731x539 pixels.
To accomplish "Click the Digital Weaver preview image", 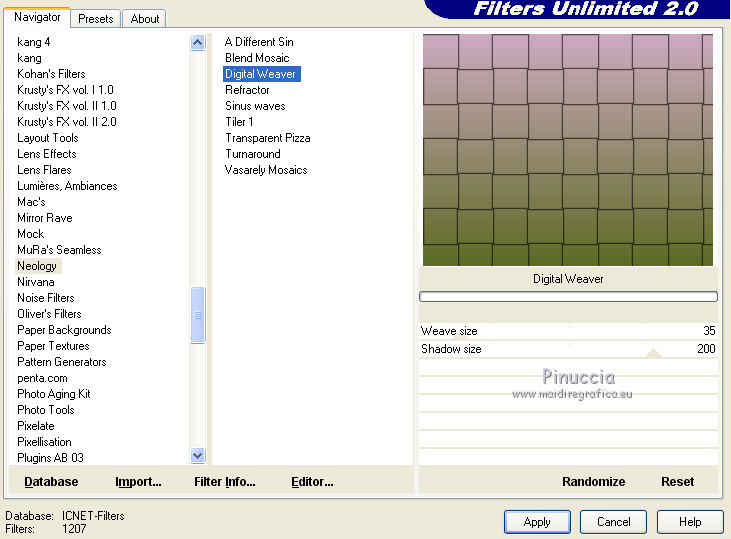I will 568,150.
